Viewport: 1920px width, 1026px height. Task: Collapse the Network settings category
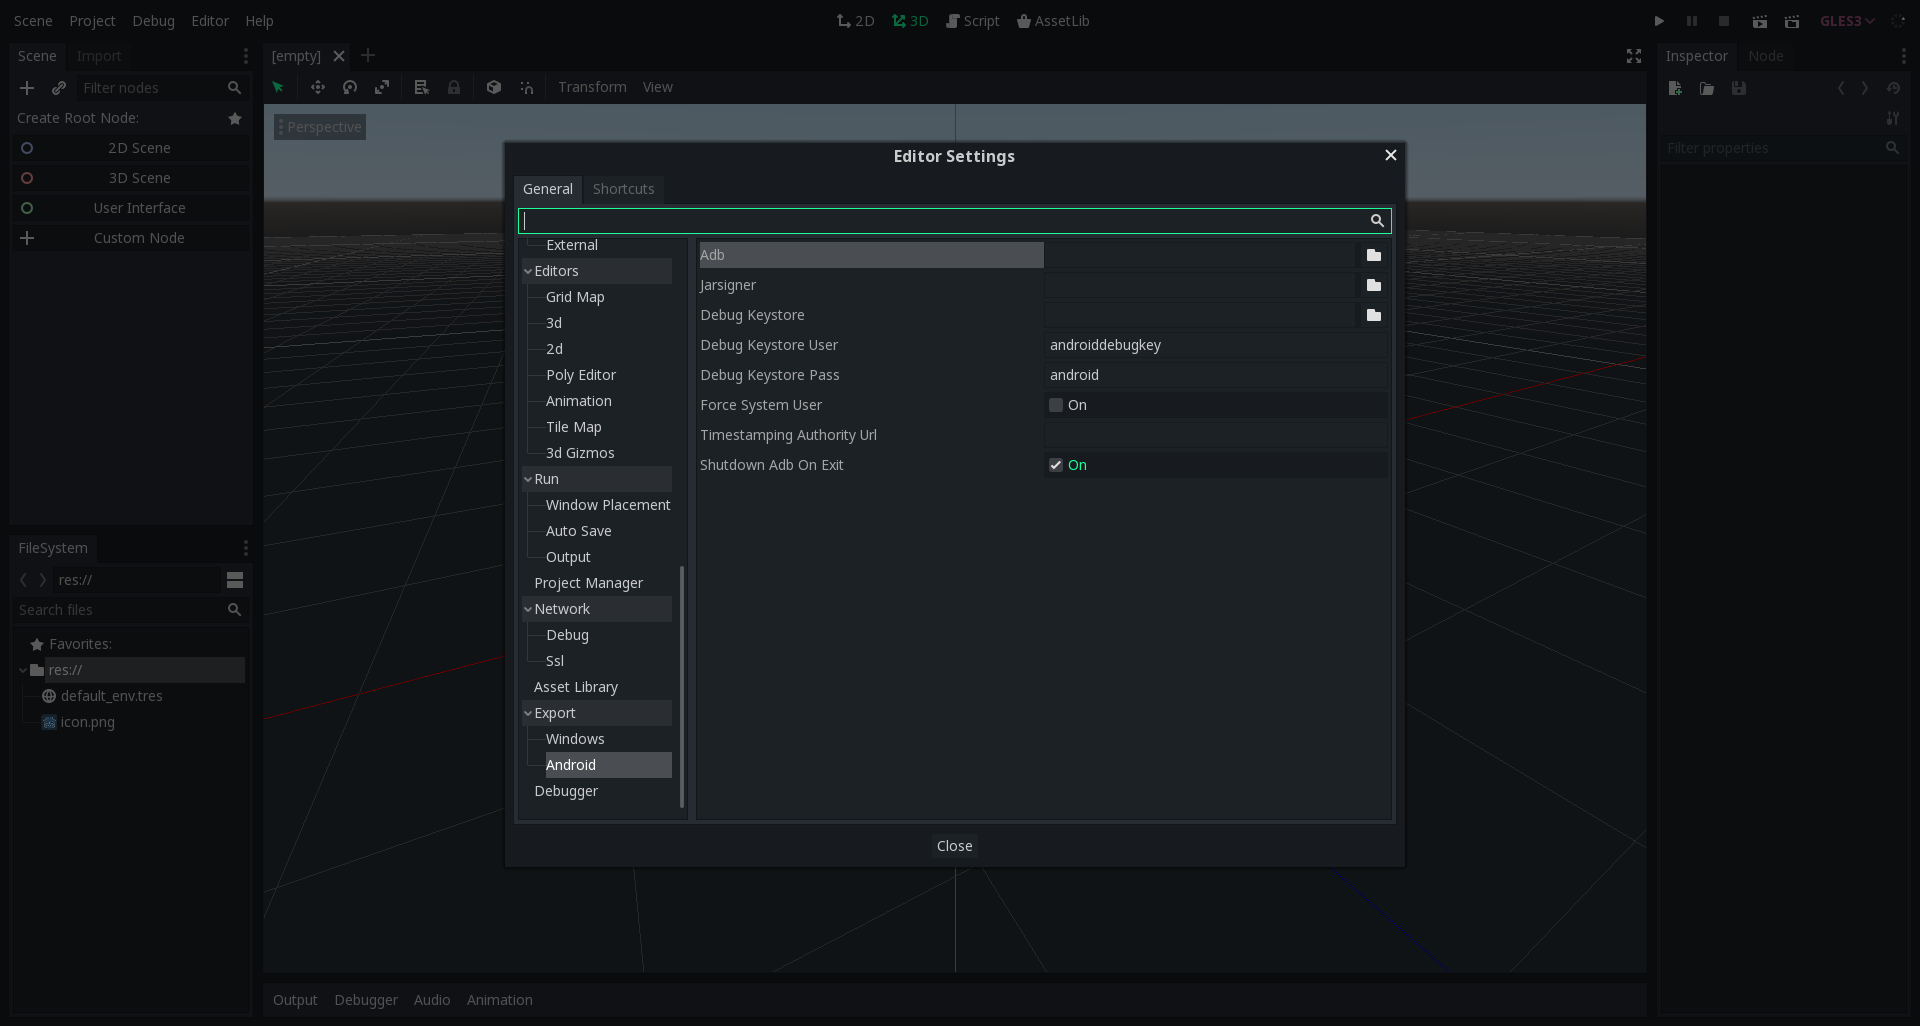click(528, 609)
